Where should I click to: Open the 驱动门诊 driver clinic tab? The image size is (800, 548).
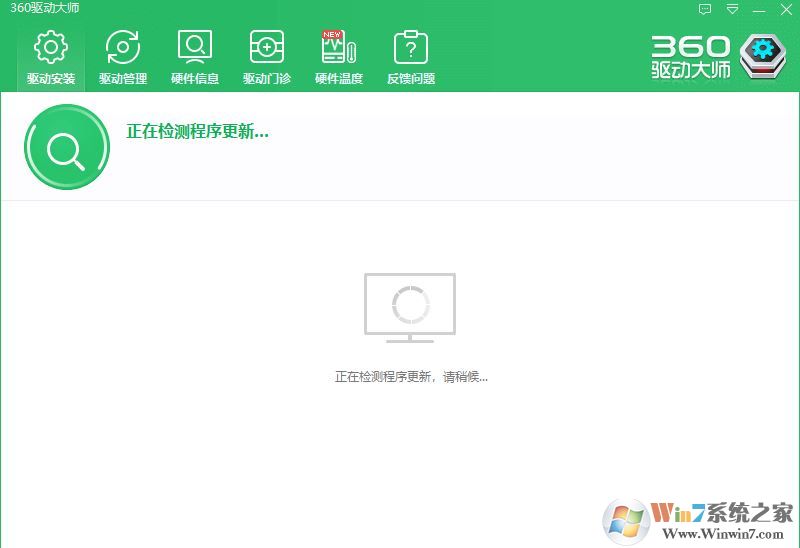click(x=267, y=58)
